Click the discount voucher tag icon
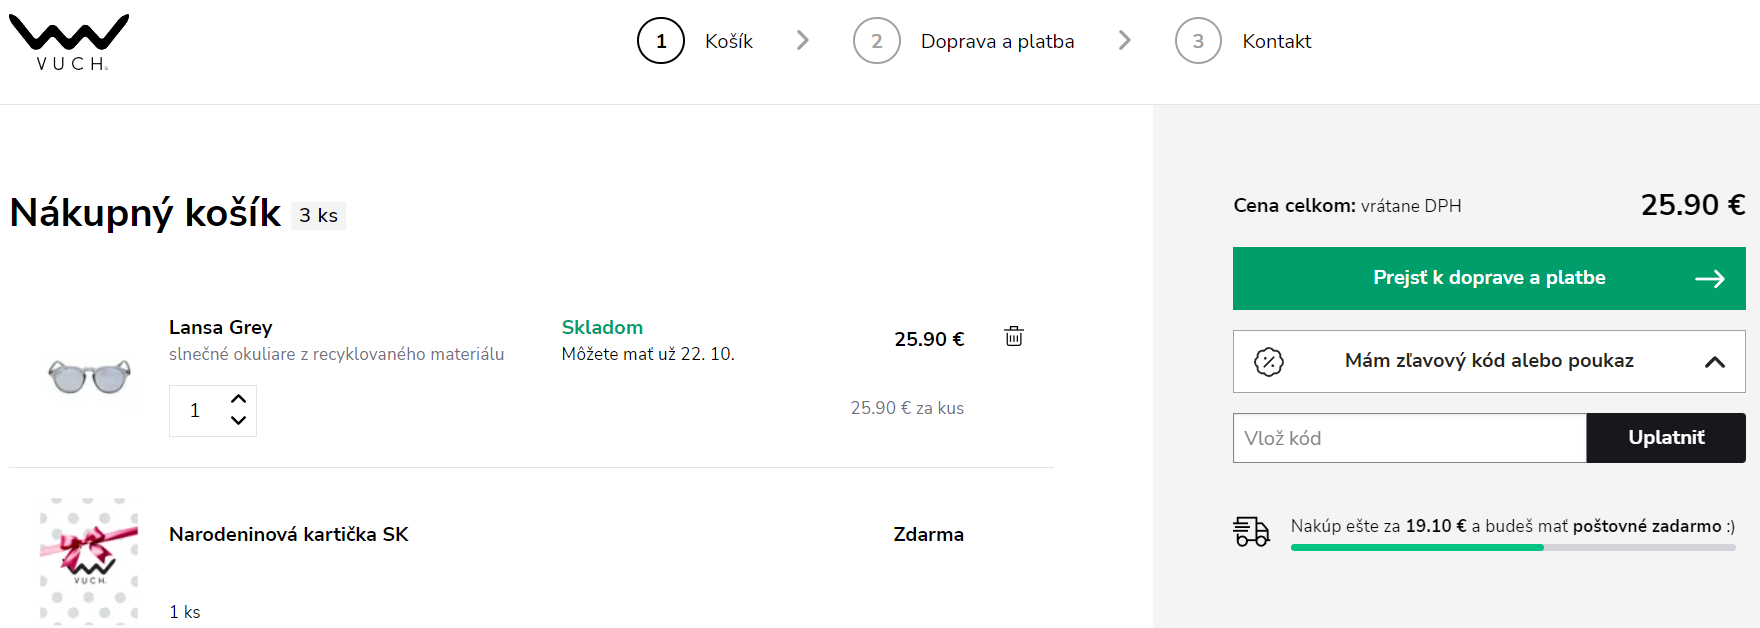The height and width of the screenshot is (628, 1760). point(1269,361)
